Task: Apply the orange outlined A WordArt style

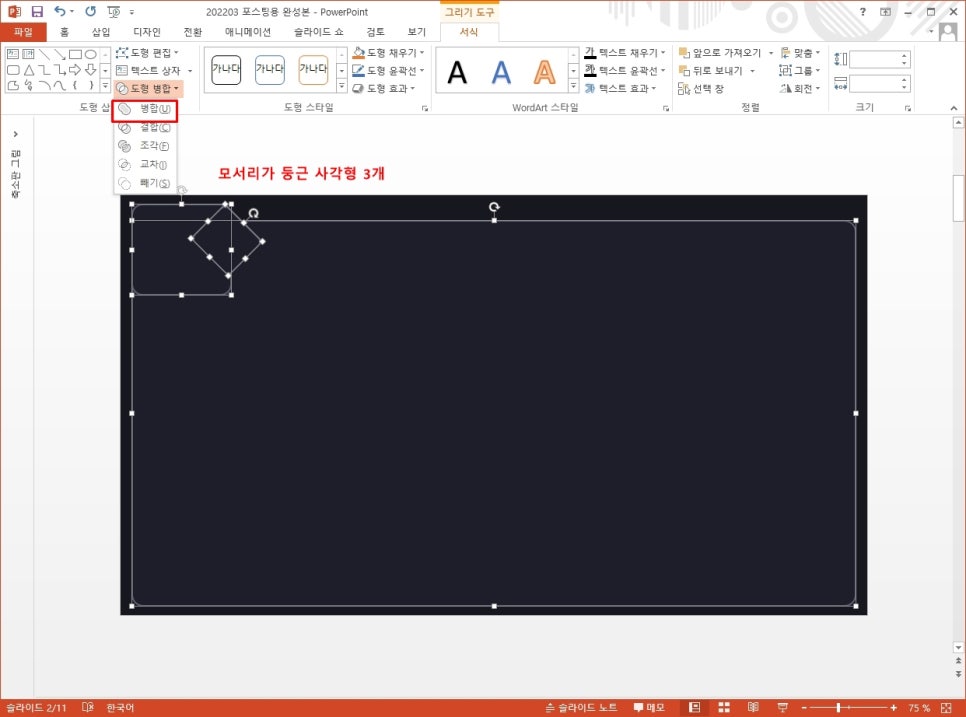Action: 544,72
